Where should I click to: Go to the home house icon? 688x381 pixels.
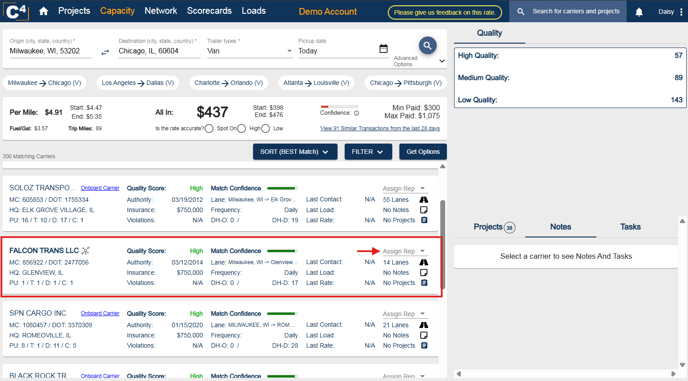click(43, 11)
